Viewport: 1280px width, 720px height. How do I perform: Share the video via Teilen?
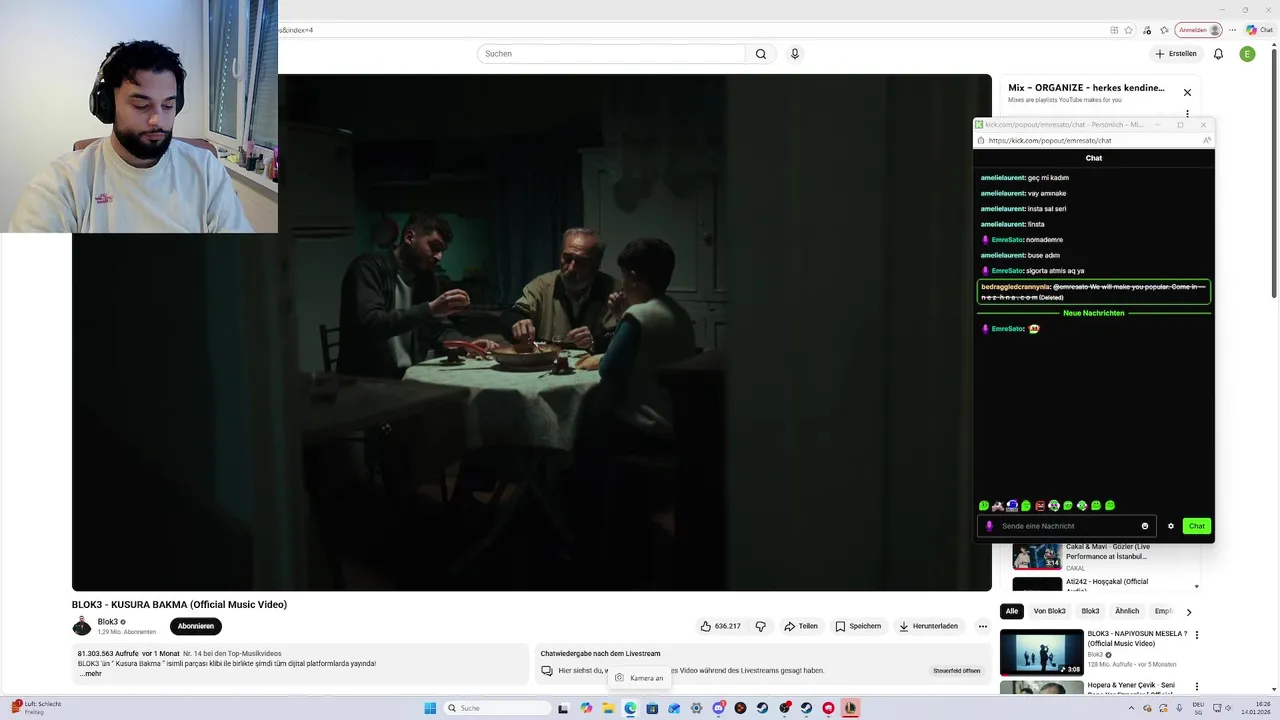pos(801,626)
